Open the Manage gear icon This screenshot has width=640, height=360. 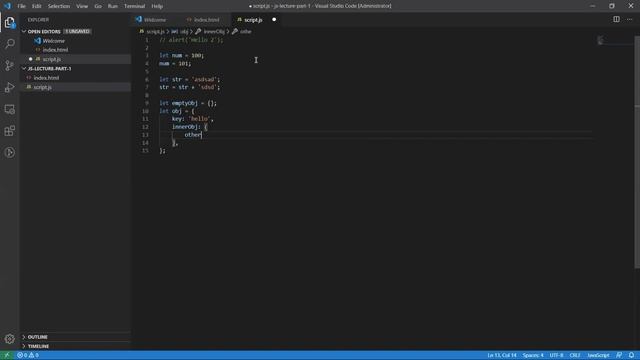click(9, 339)
